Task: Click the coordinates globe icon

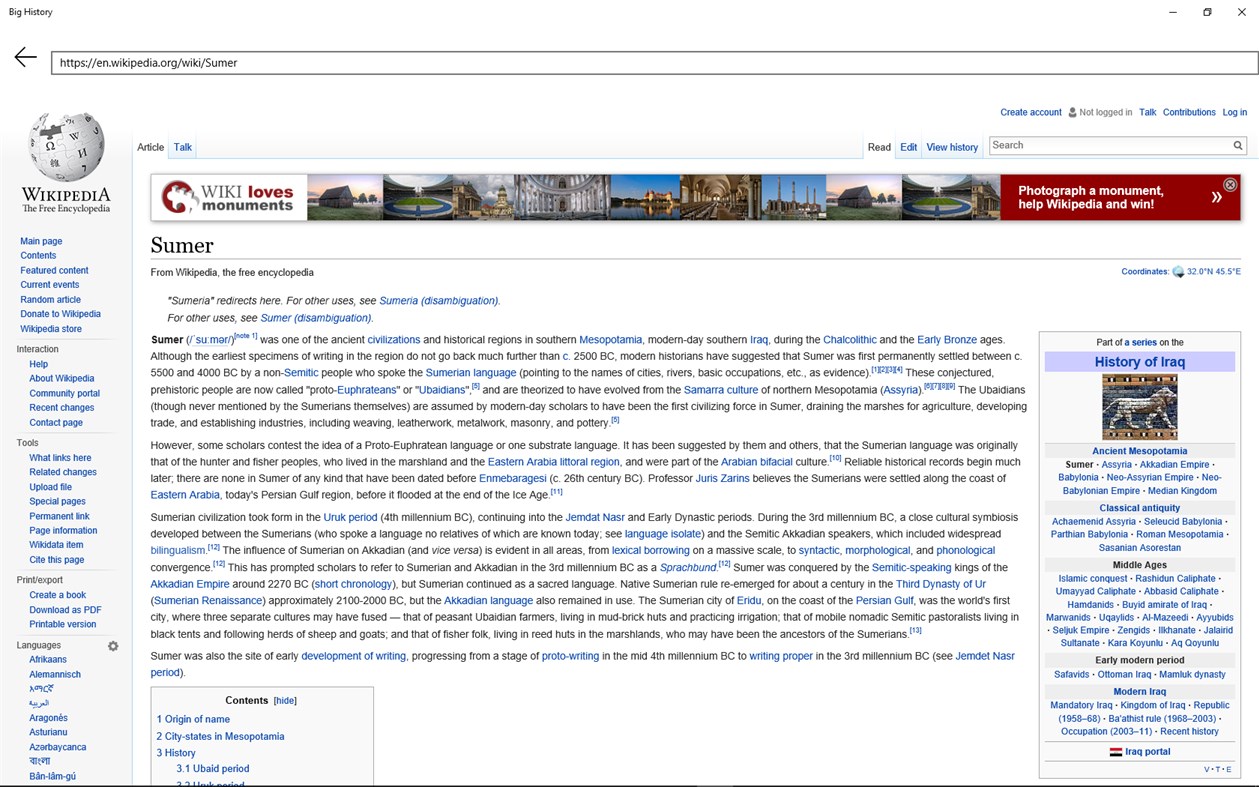Action: point(1178,272)
